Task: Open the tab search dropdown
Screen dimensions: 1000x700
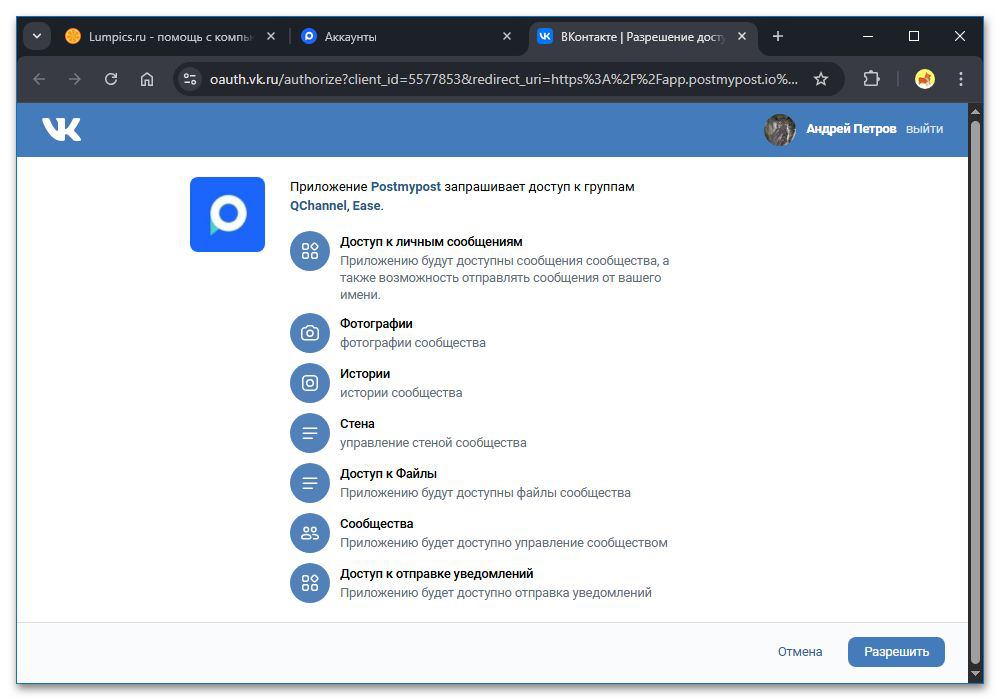Action: (x=37, y=36)
